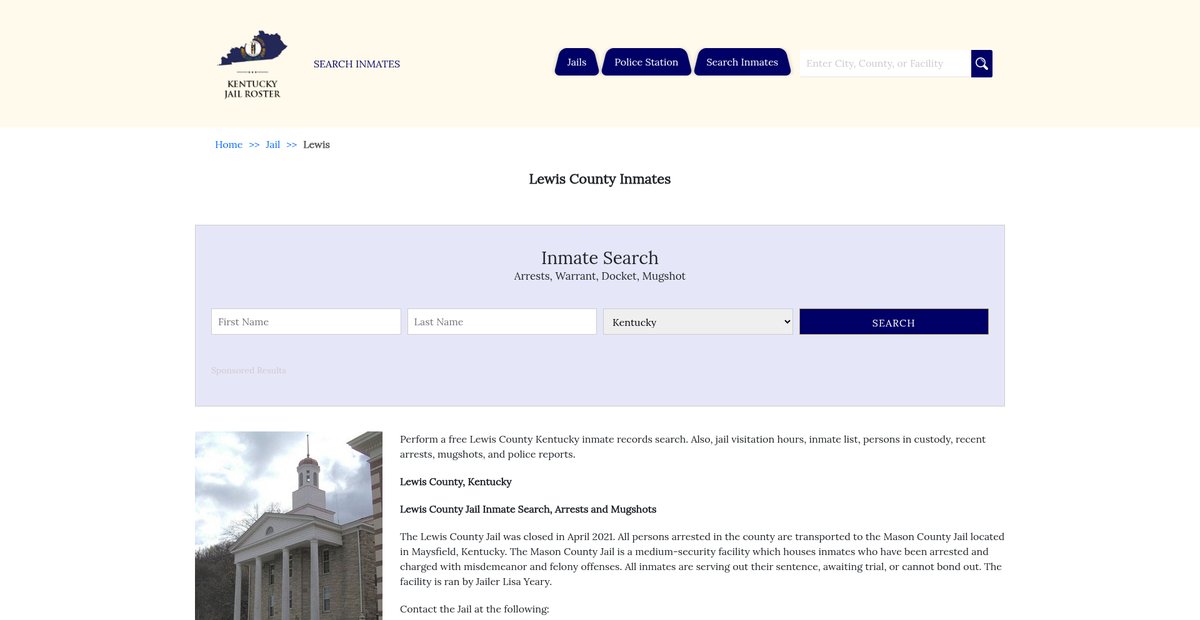Click 'Contact the Jail at the following:' text
The image size is (1200, 620).
coord(475,609)
